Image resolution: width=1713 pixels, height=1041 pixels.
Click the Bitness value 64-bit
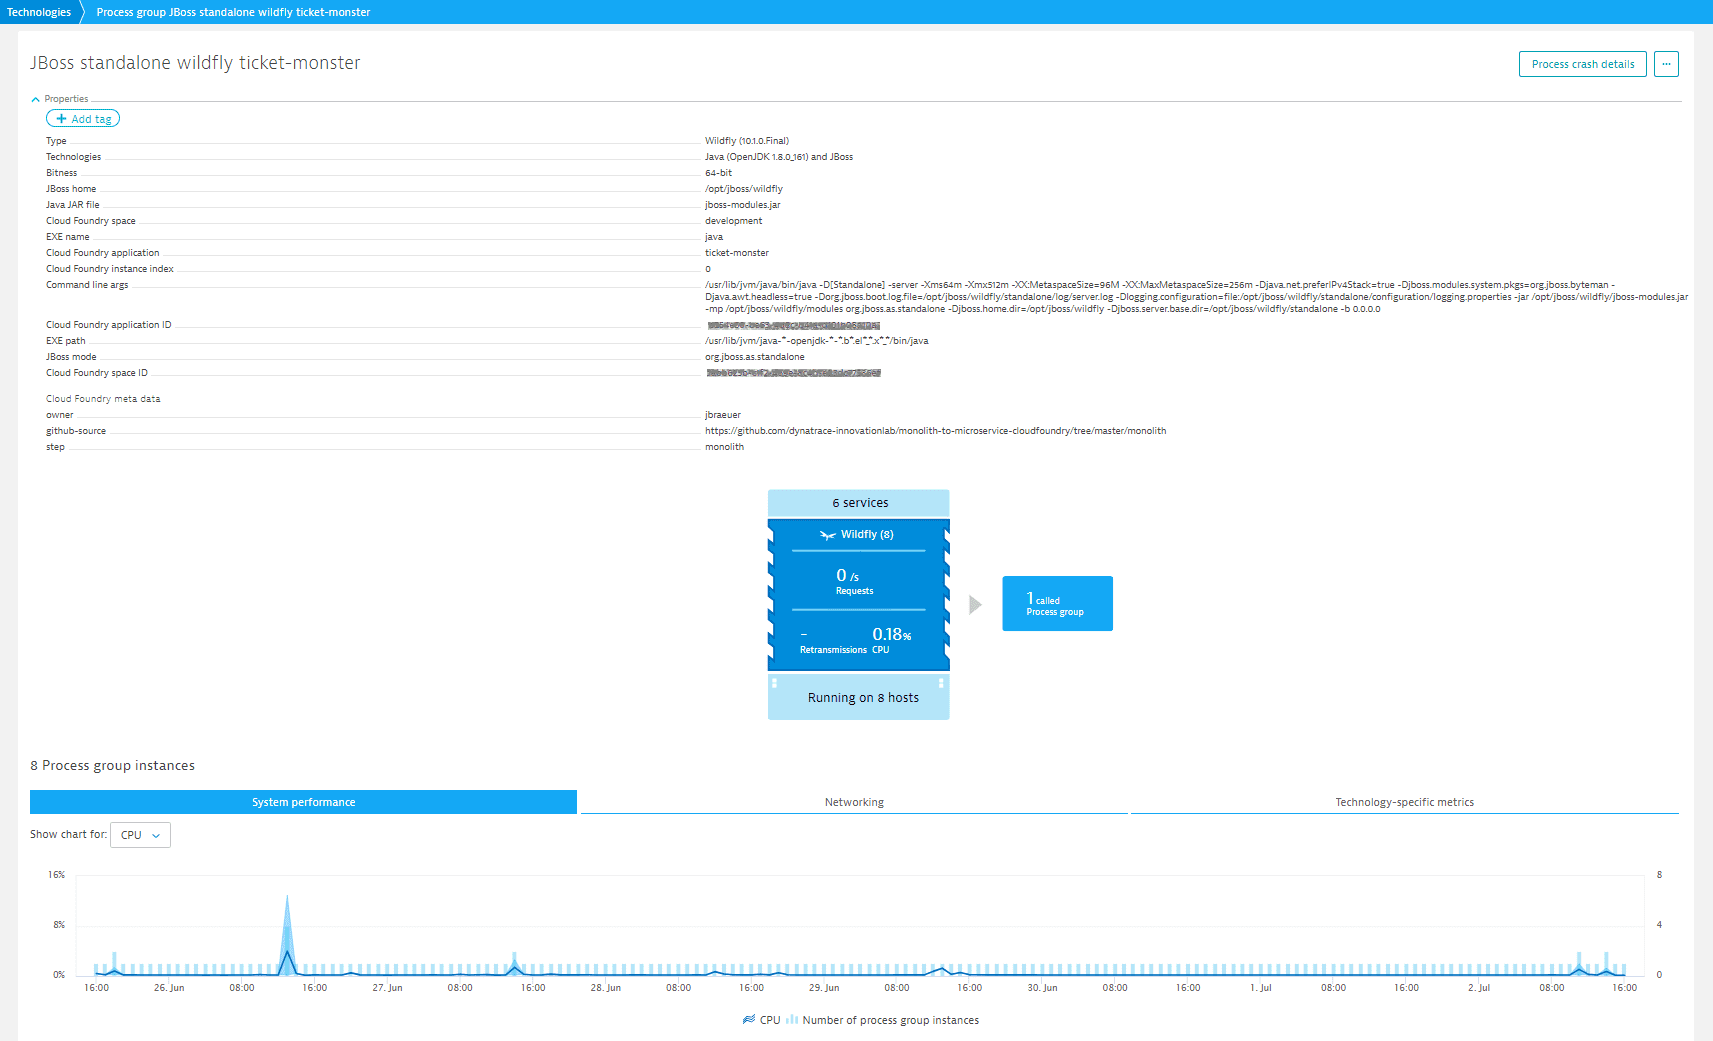(x=718, y=173)
